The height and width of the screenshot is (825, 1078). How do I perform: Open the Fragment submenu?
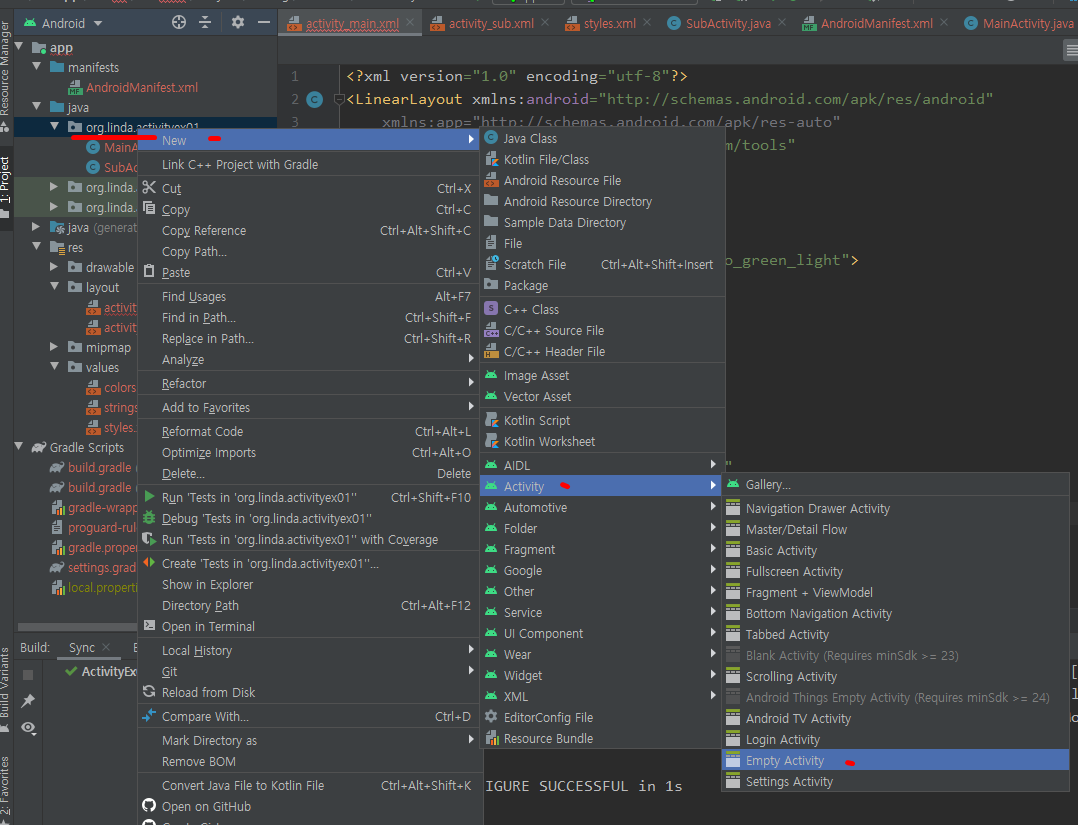pyautogui.click(x=602, y=549)
